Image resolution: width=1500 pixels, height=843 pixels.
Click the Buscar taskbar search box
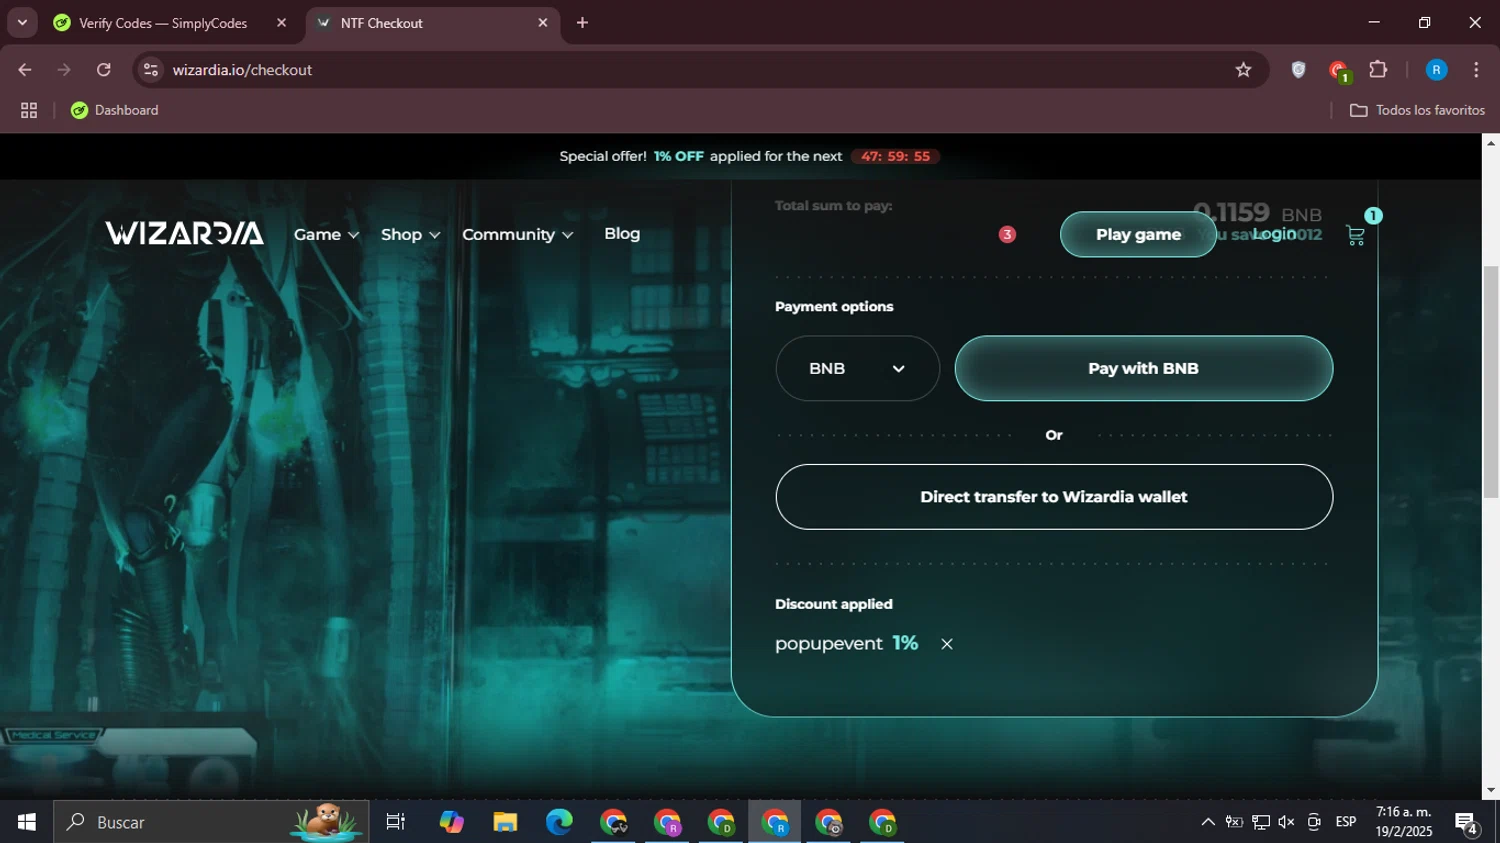211,822
